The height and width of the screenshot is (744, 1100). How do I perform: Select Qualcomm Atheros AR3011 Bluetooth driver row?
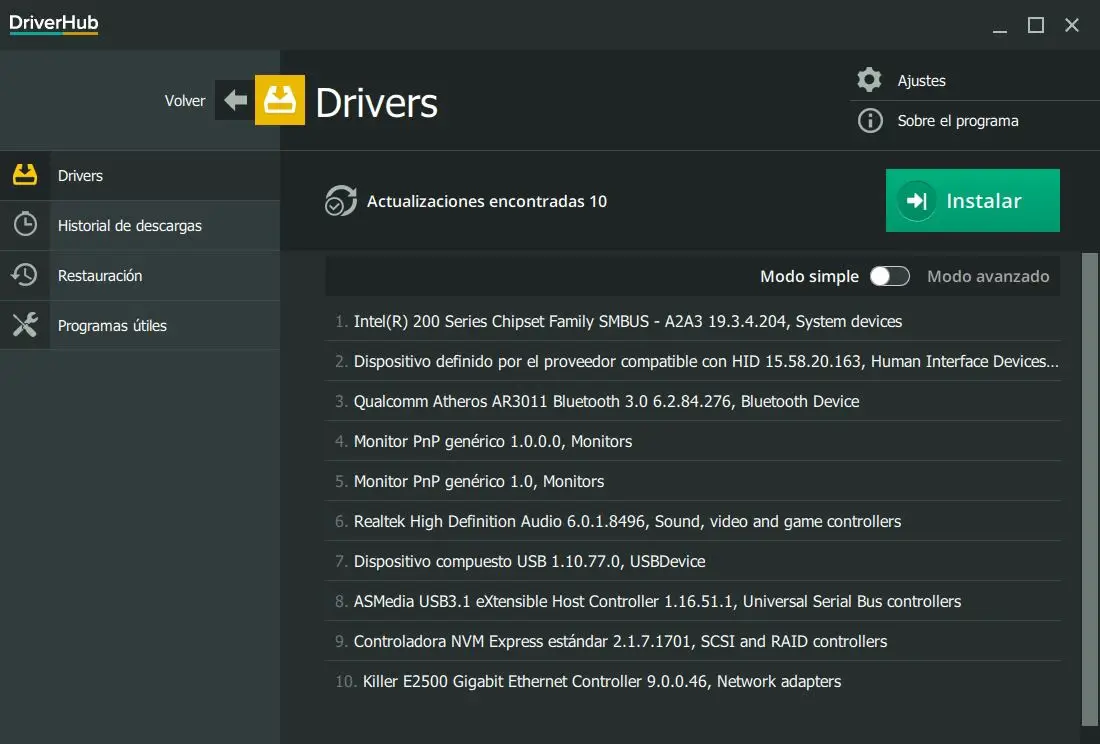click(606, 401)
